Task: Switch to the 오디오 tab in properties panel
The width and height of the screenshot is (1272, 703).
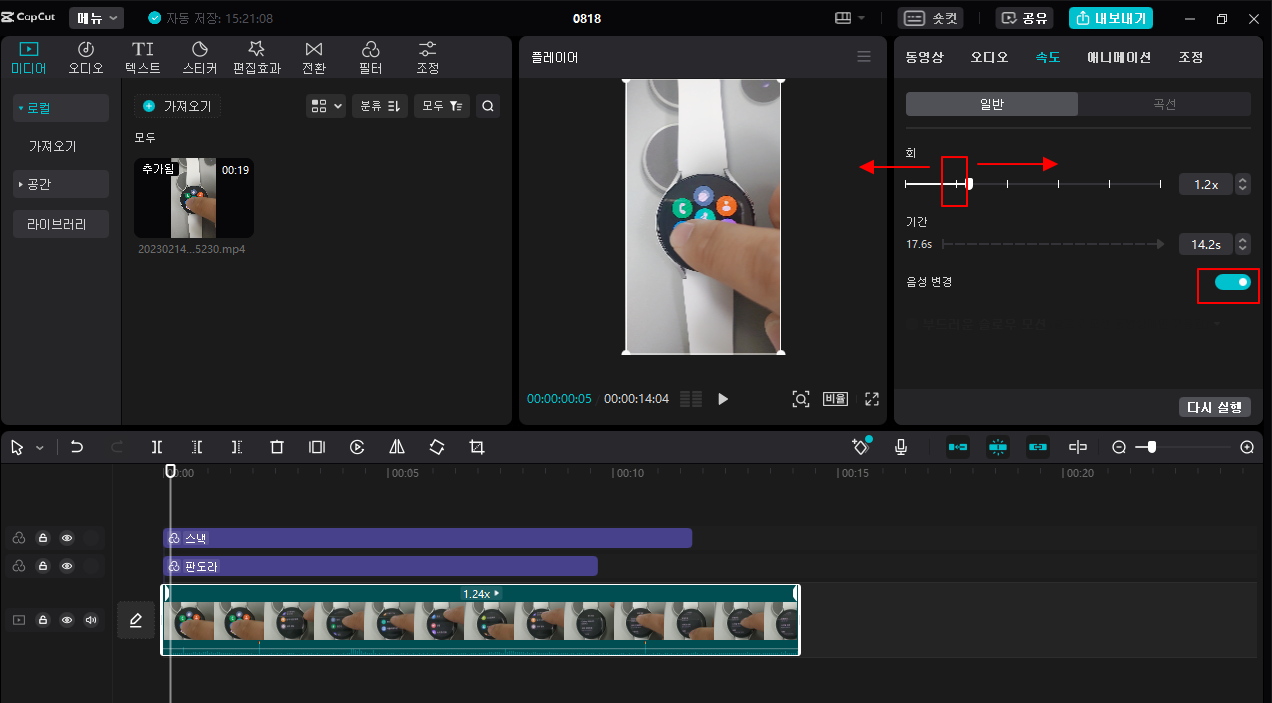Action: (990, 57)
